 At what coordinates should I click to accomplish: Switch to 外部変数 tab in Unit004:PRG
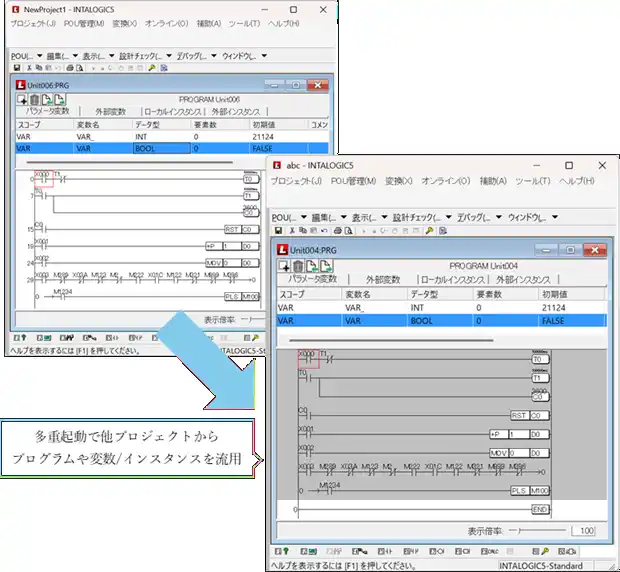coord(383,279)
